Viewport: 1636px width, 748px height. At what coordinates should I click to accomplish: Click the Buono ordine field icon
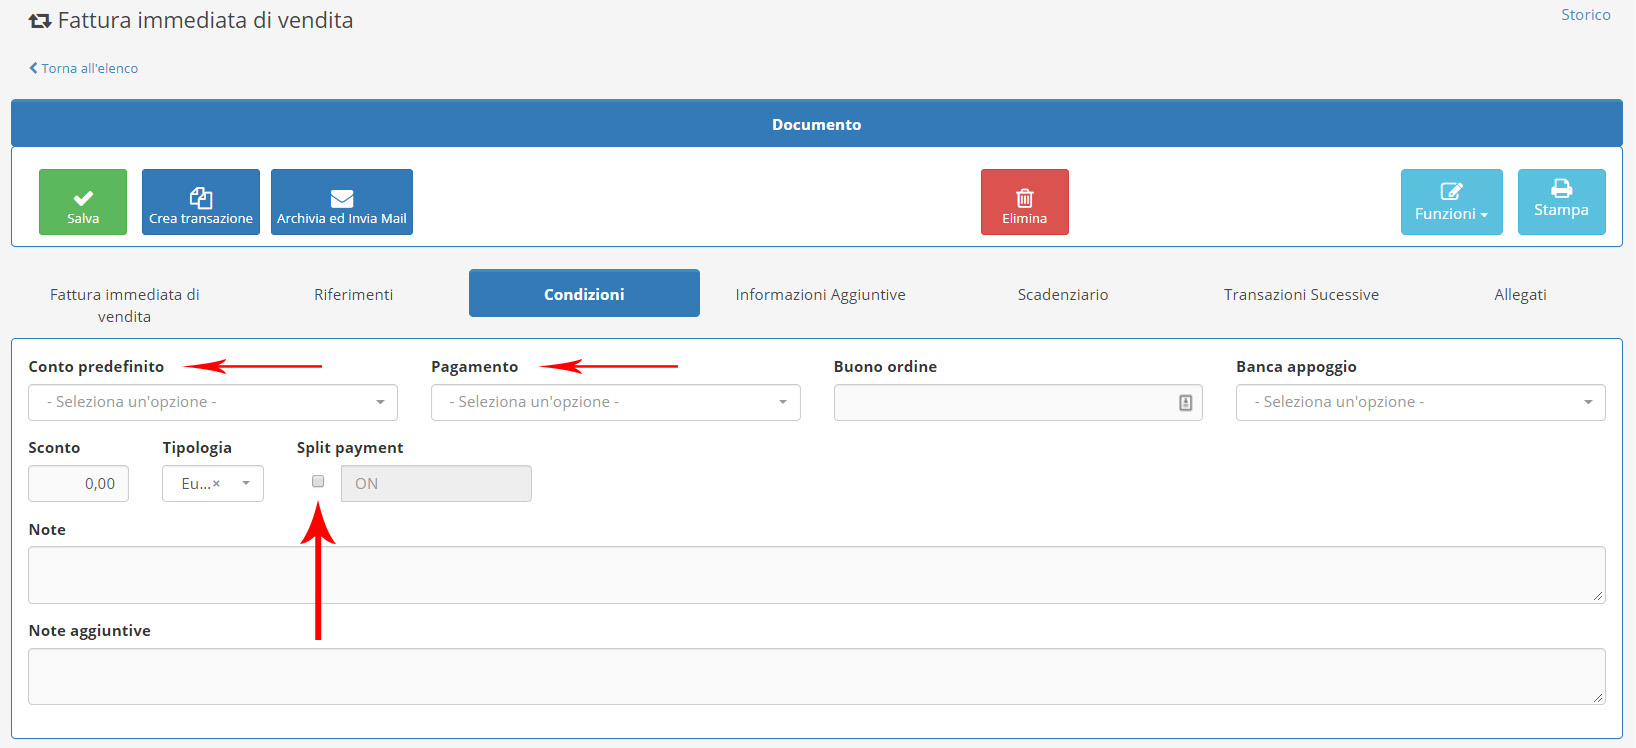pos(1185,403)
